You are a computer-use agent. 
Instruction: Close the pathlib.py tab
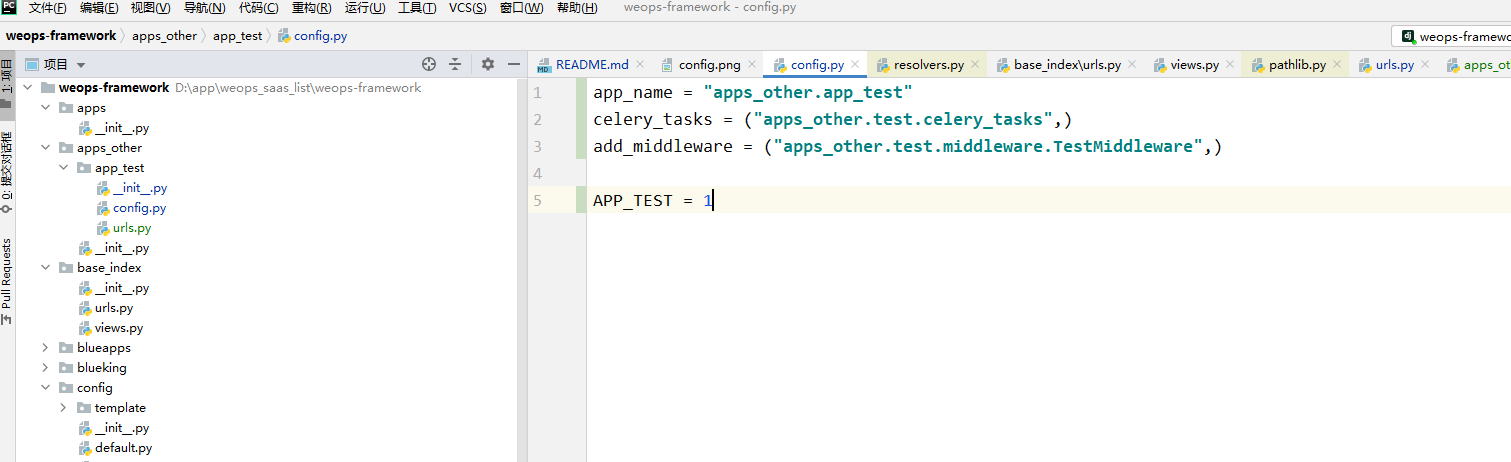tap(1337, 65)
